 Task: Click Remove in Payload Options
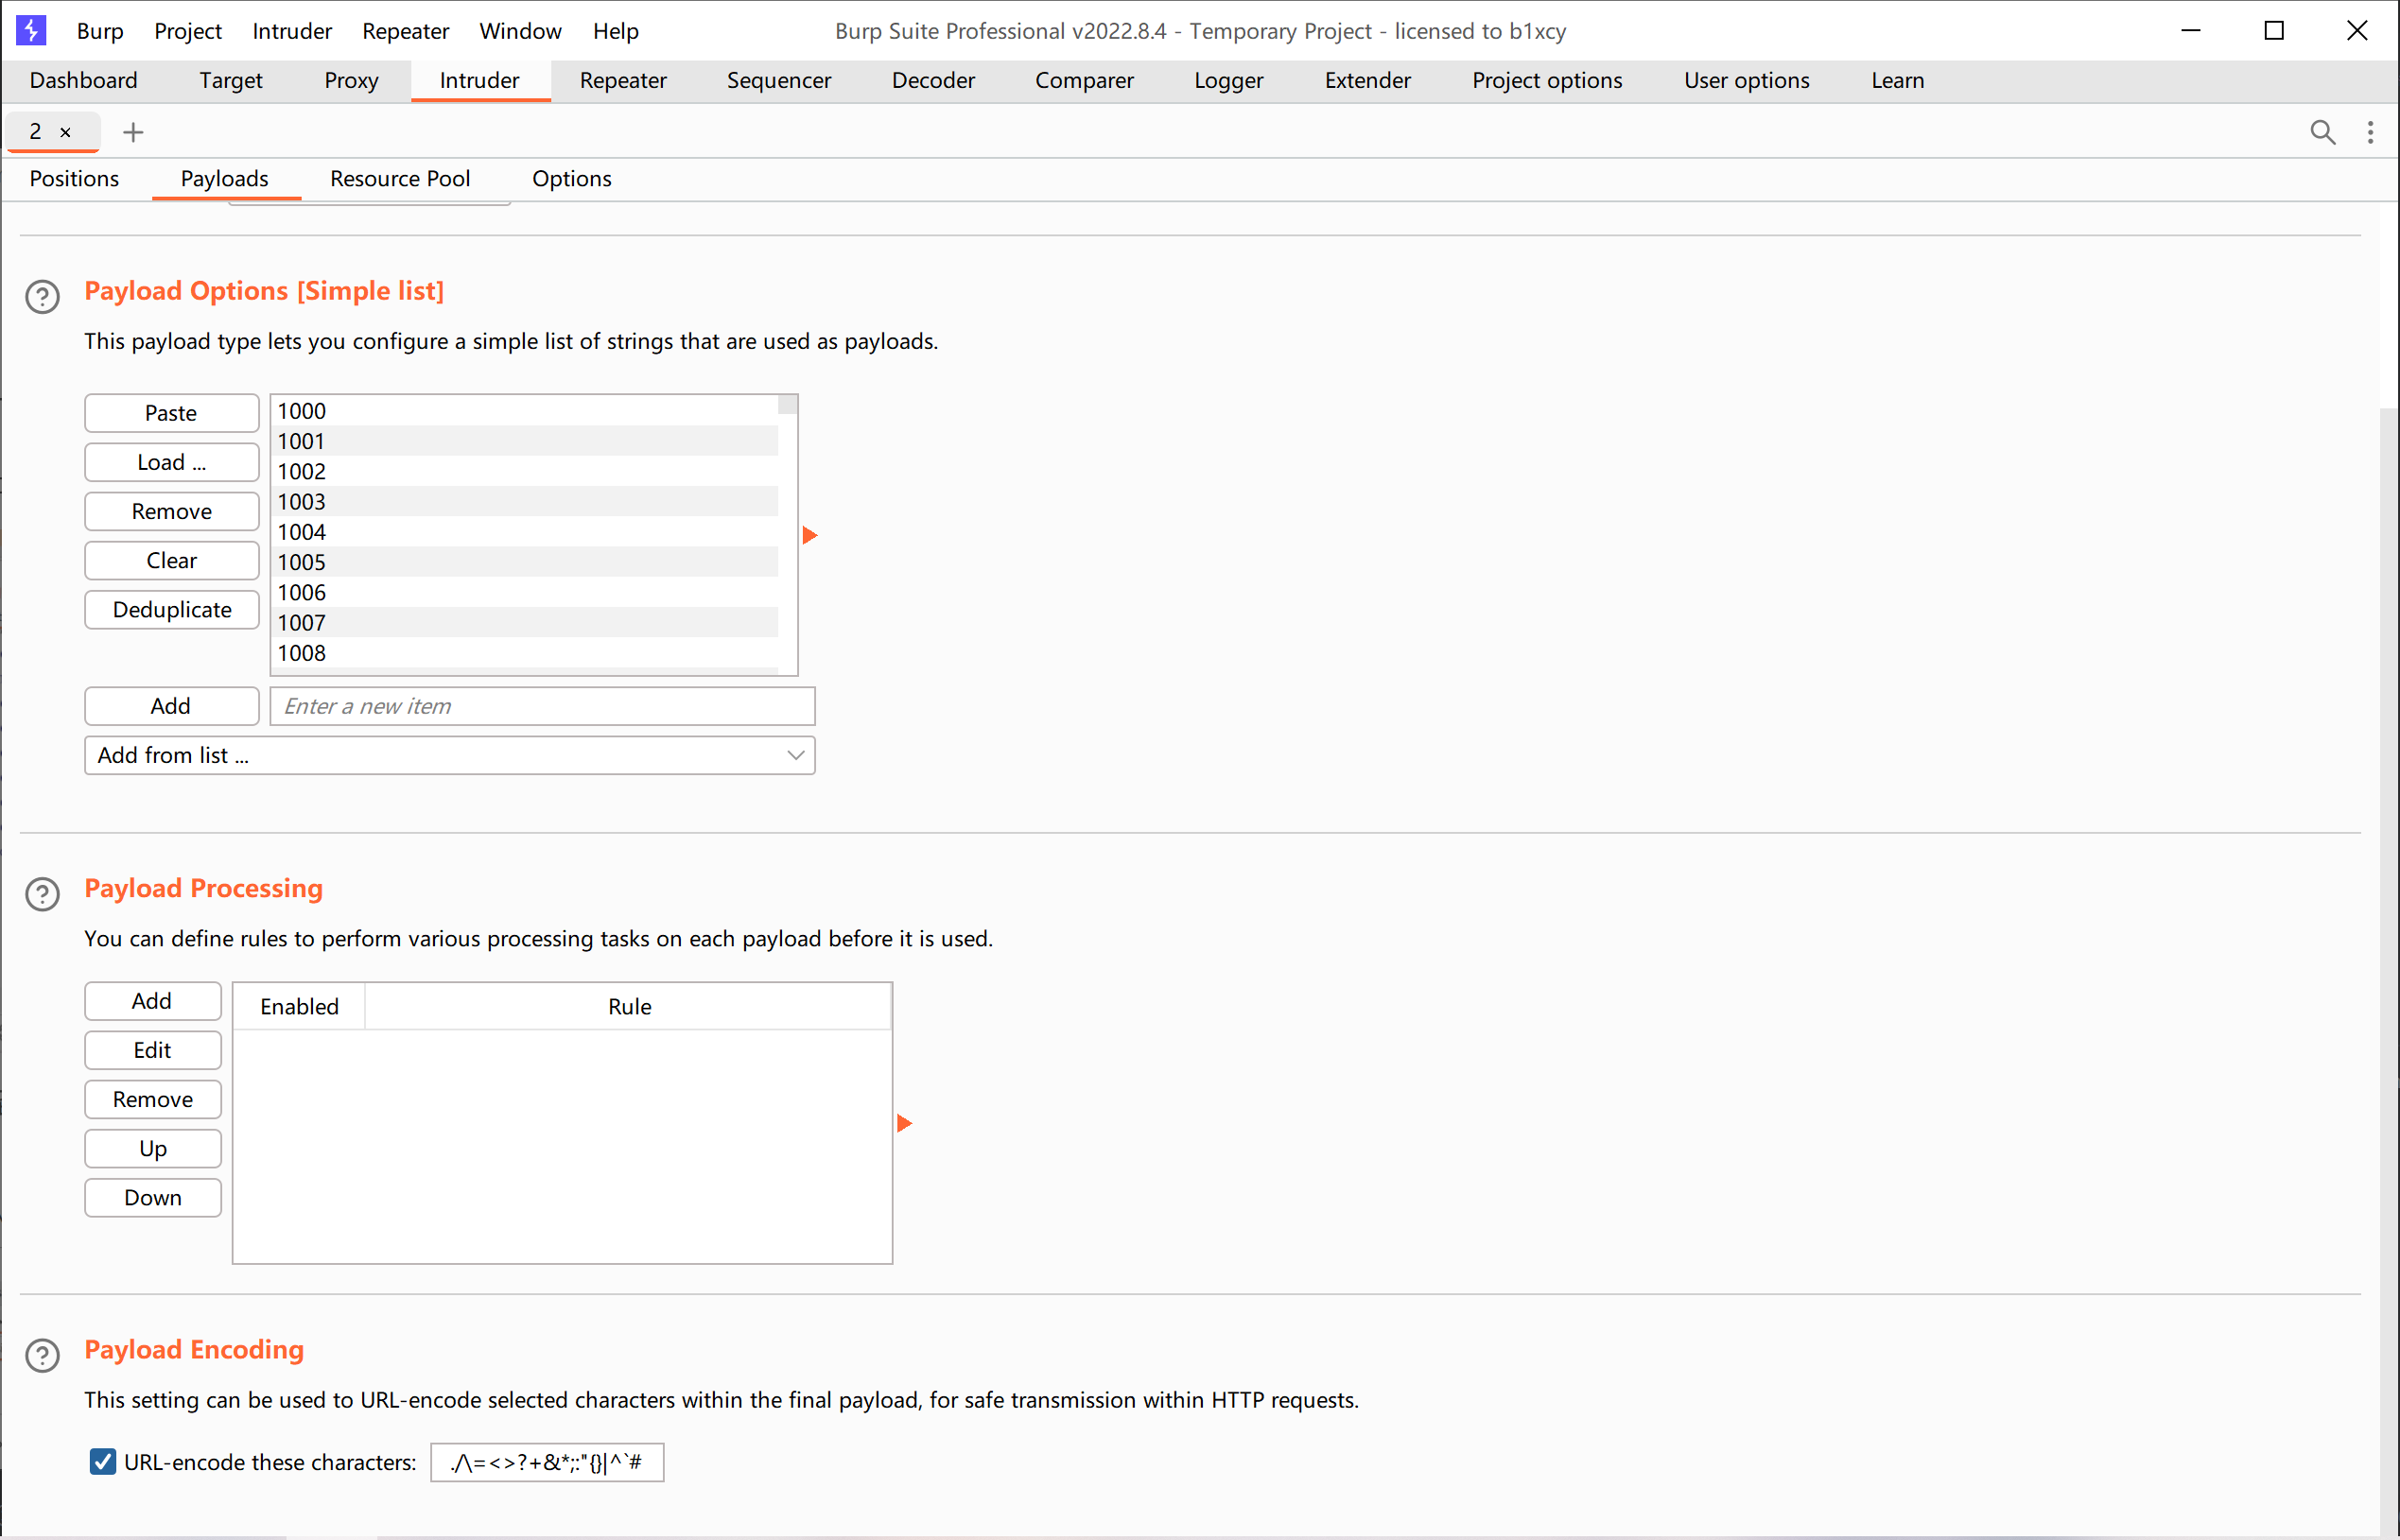point(172,511)
